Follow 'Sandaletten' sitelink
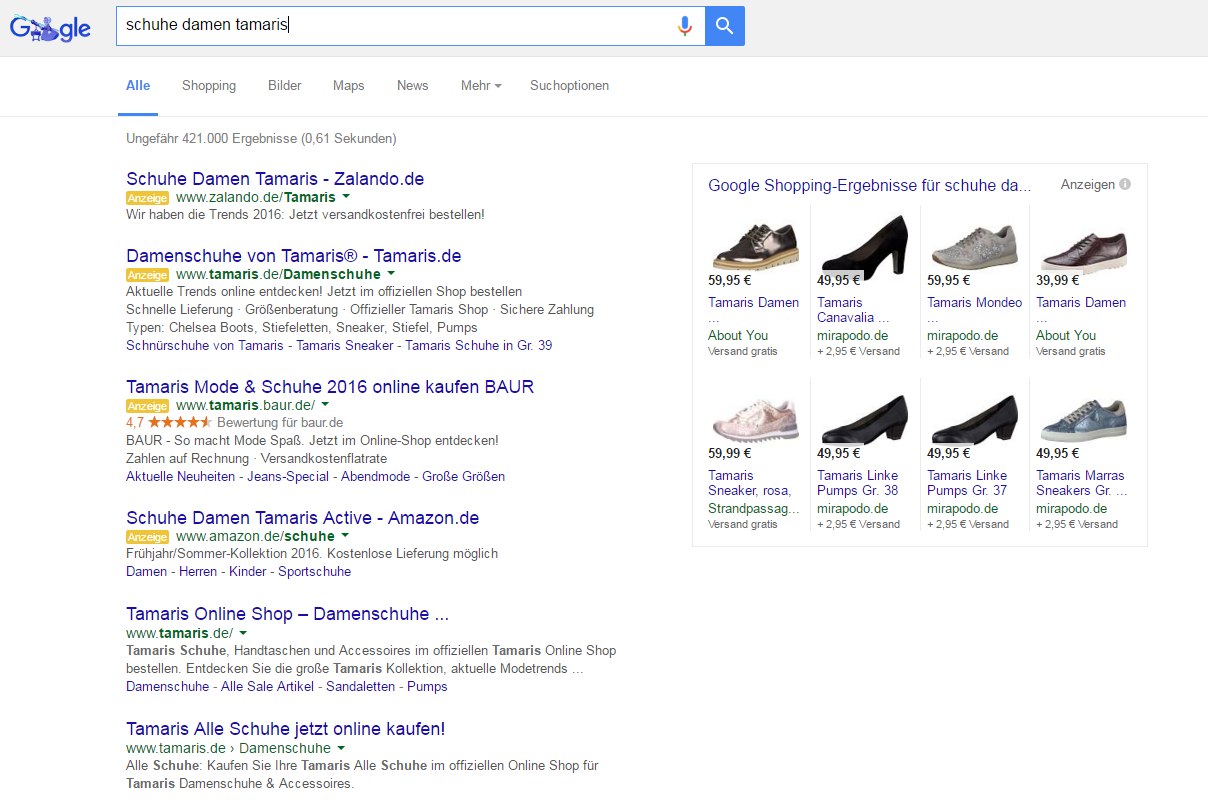This screenshot has height=800, width=1208. click(x=361, y=687)
